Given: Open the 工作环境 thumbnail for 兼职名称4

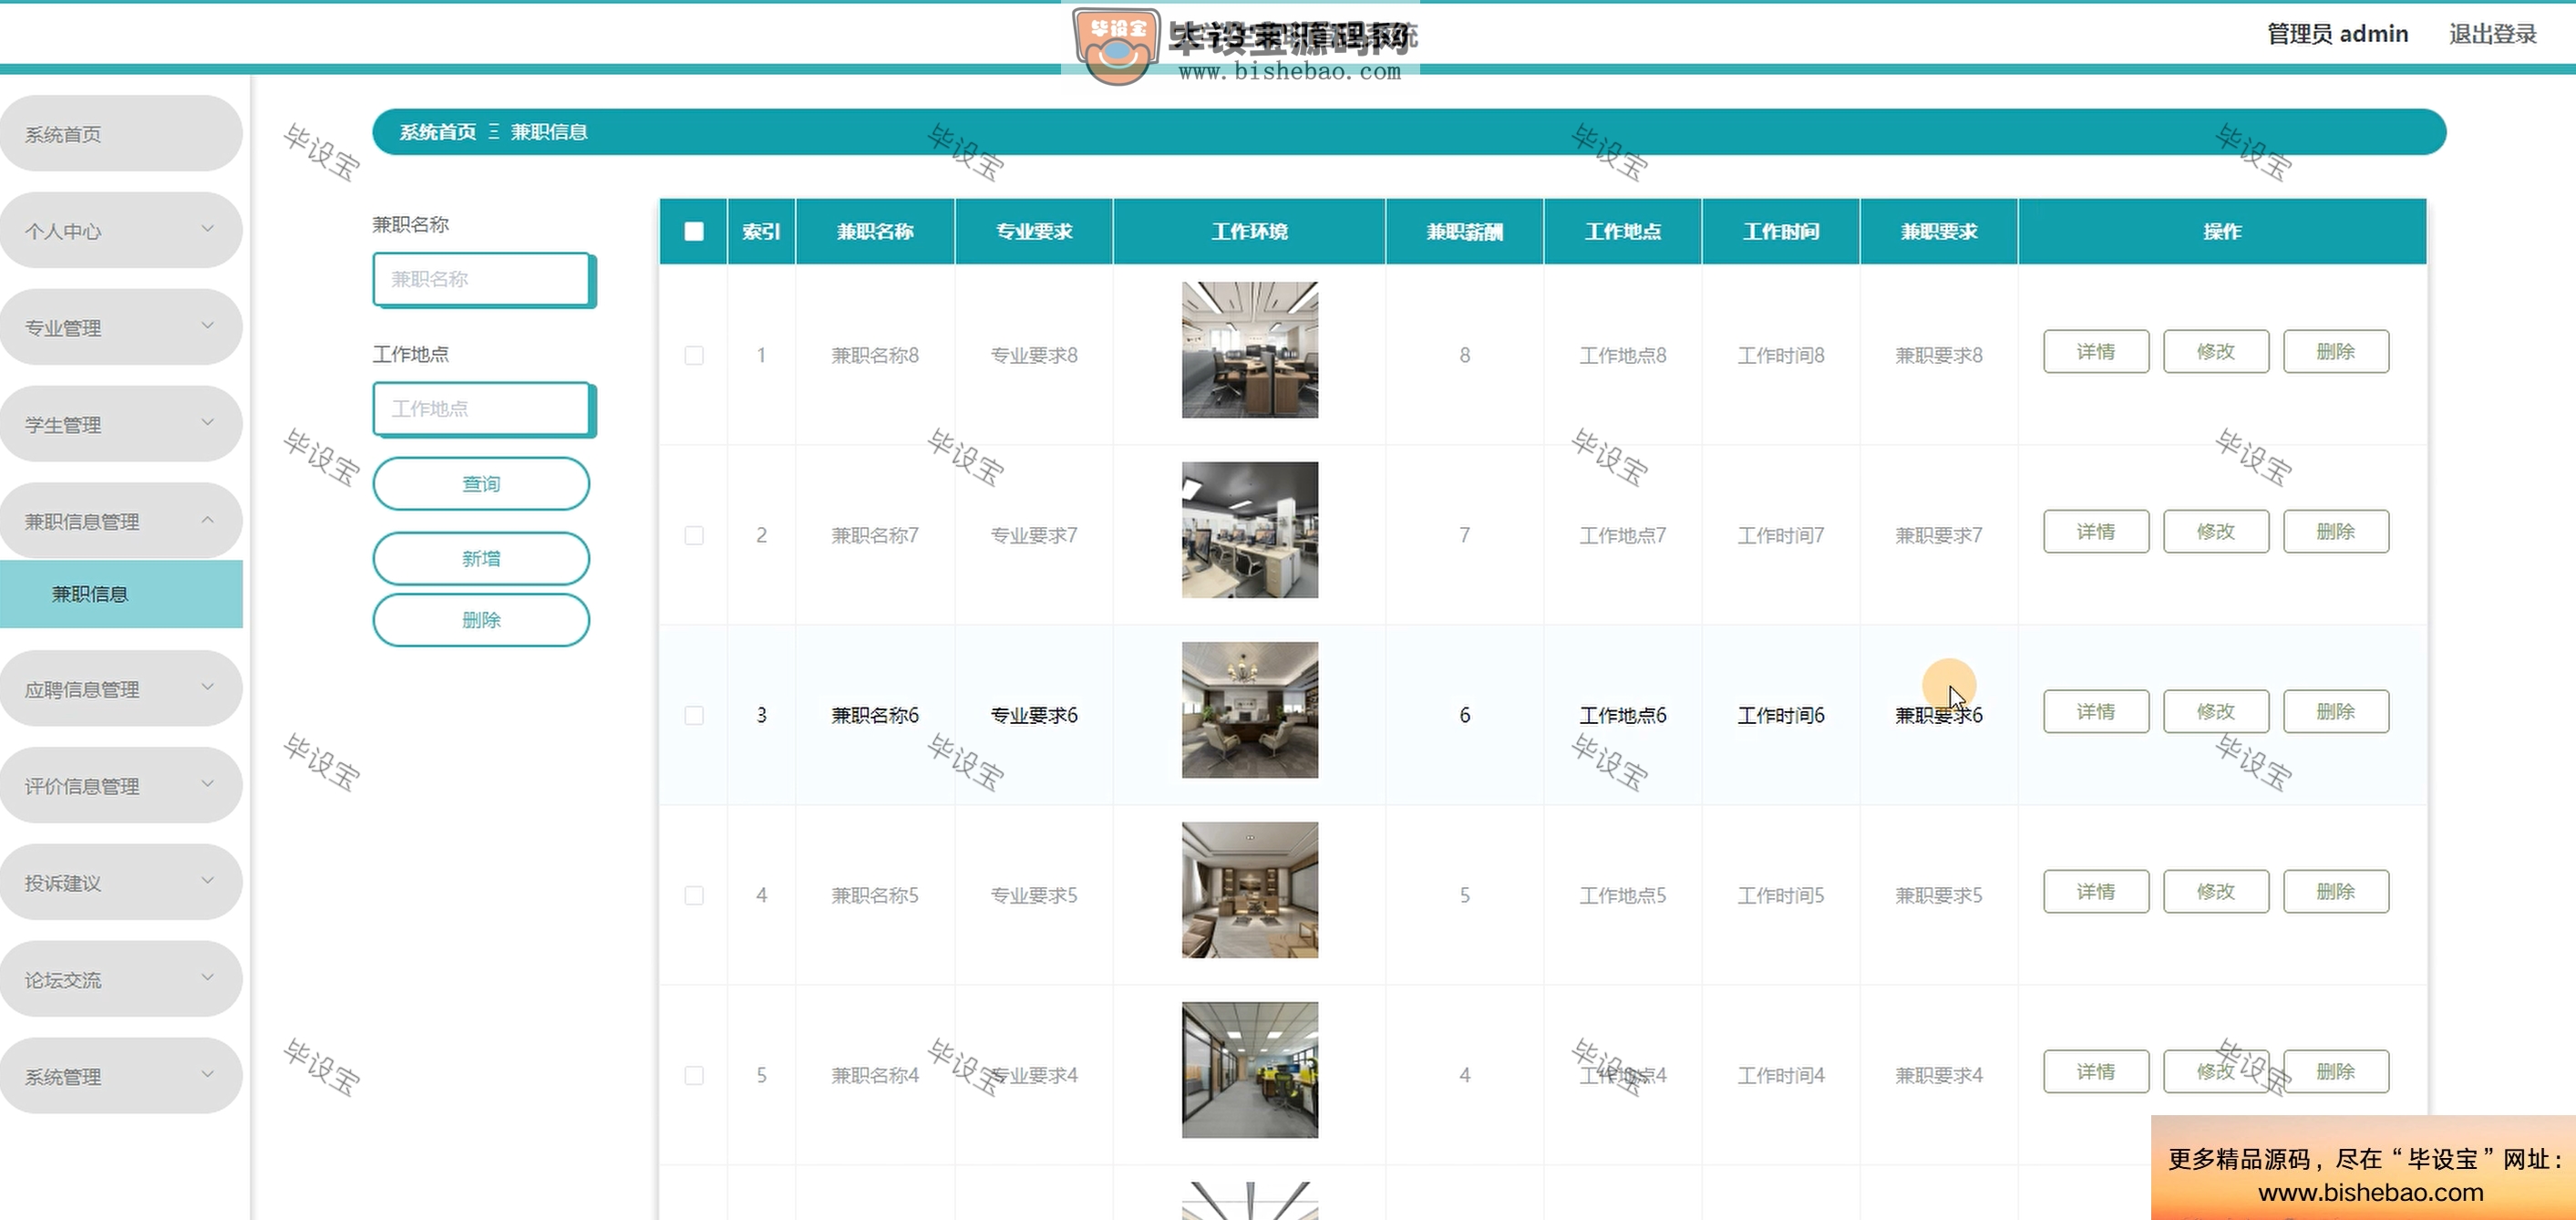Looking at the screenshot, I should coord(1250,1070).
